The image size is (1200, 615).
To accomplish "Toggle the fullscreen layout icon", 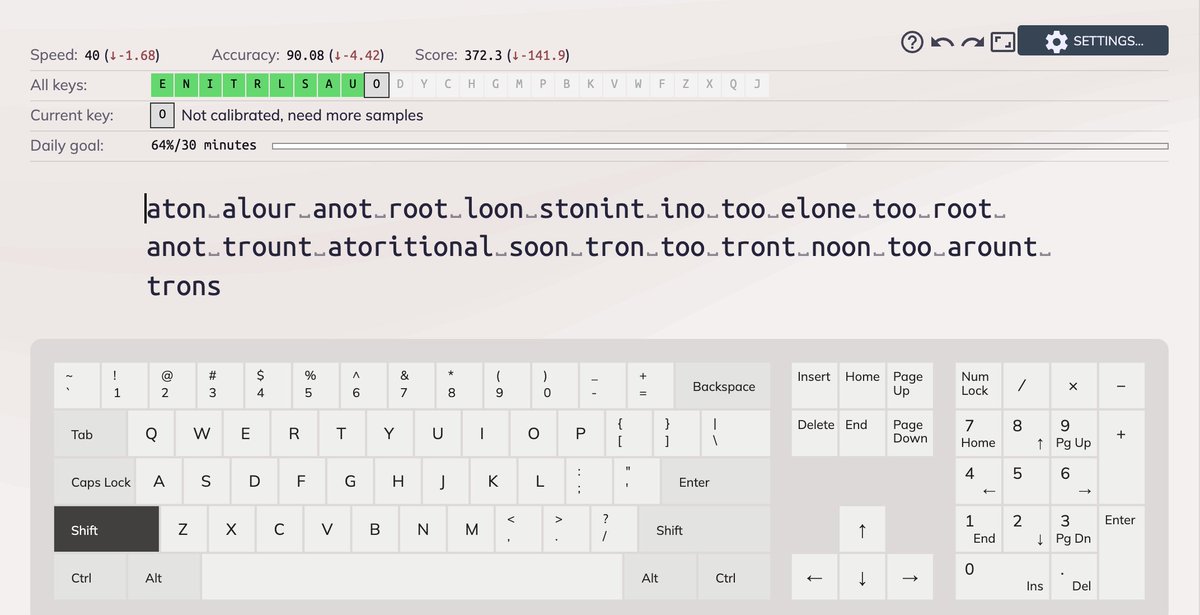I will 1003,42.
